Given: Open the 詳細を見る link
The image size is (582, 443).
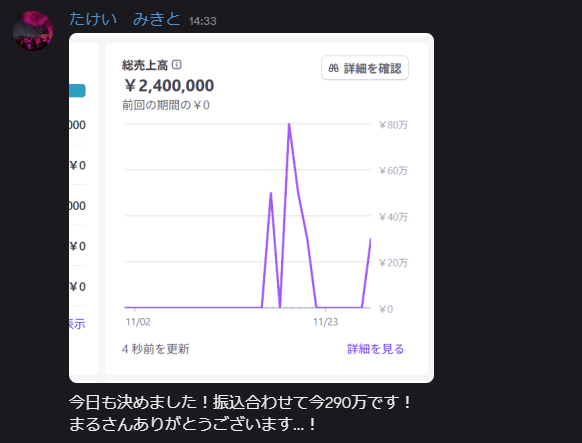Looking at the screenshot, I should pos(375,349).
